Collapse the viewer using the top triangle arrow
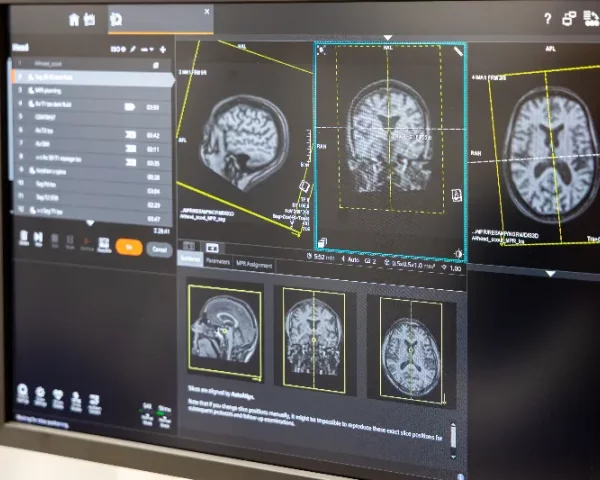This screenshot has height=480, width=600. (x=387, y=39)
